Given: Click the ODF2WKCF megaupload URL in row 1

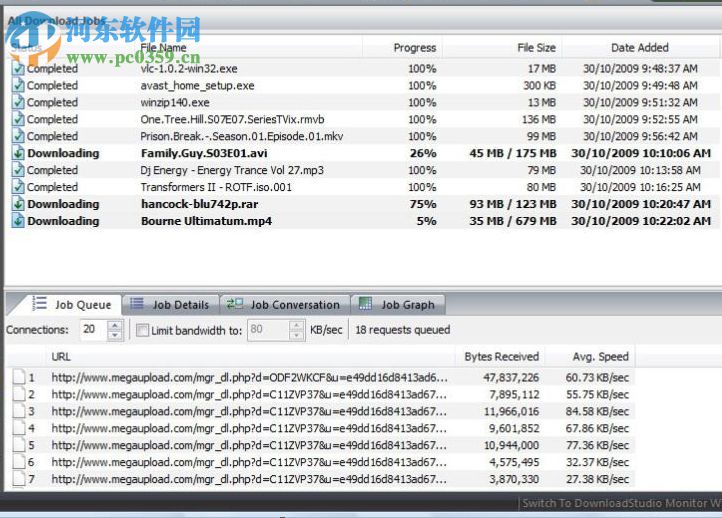Looking at the screenshot, I should [x=249, y=378].
